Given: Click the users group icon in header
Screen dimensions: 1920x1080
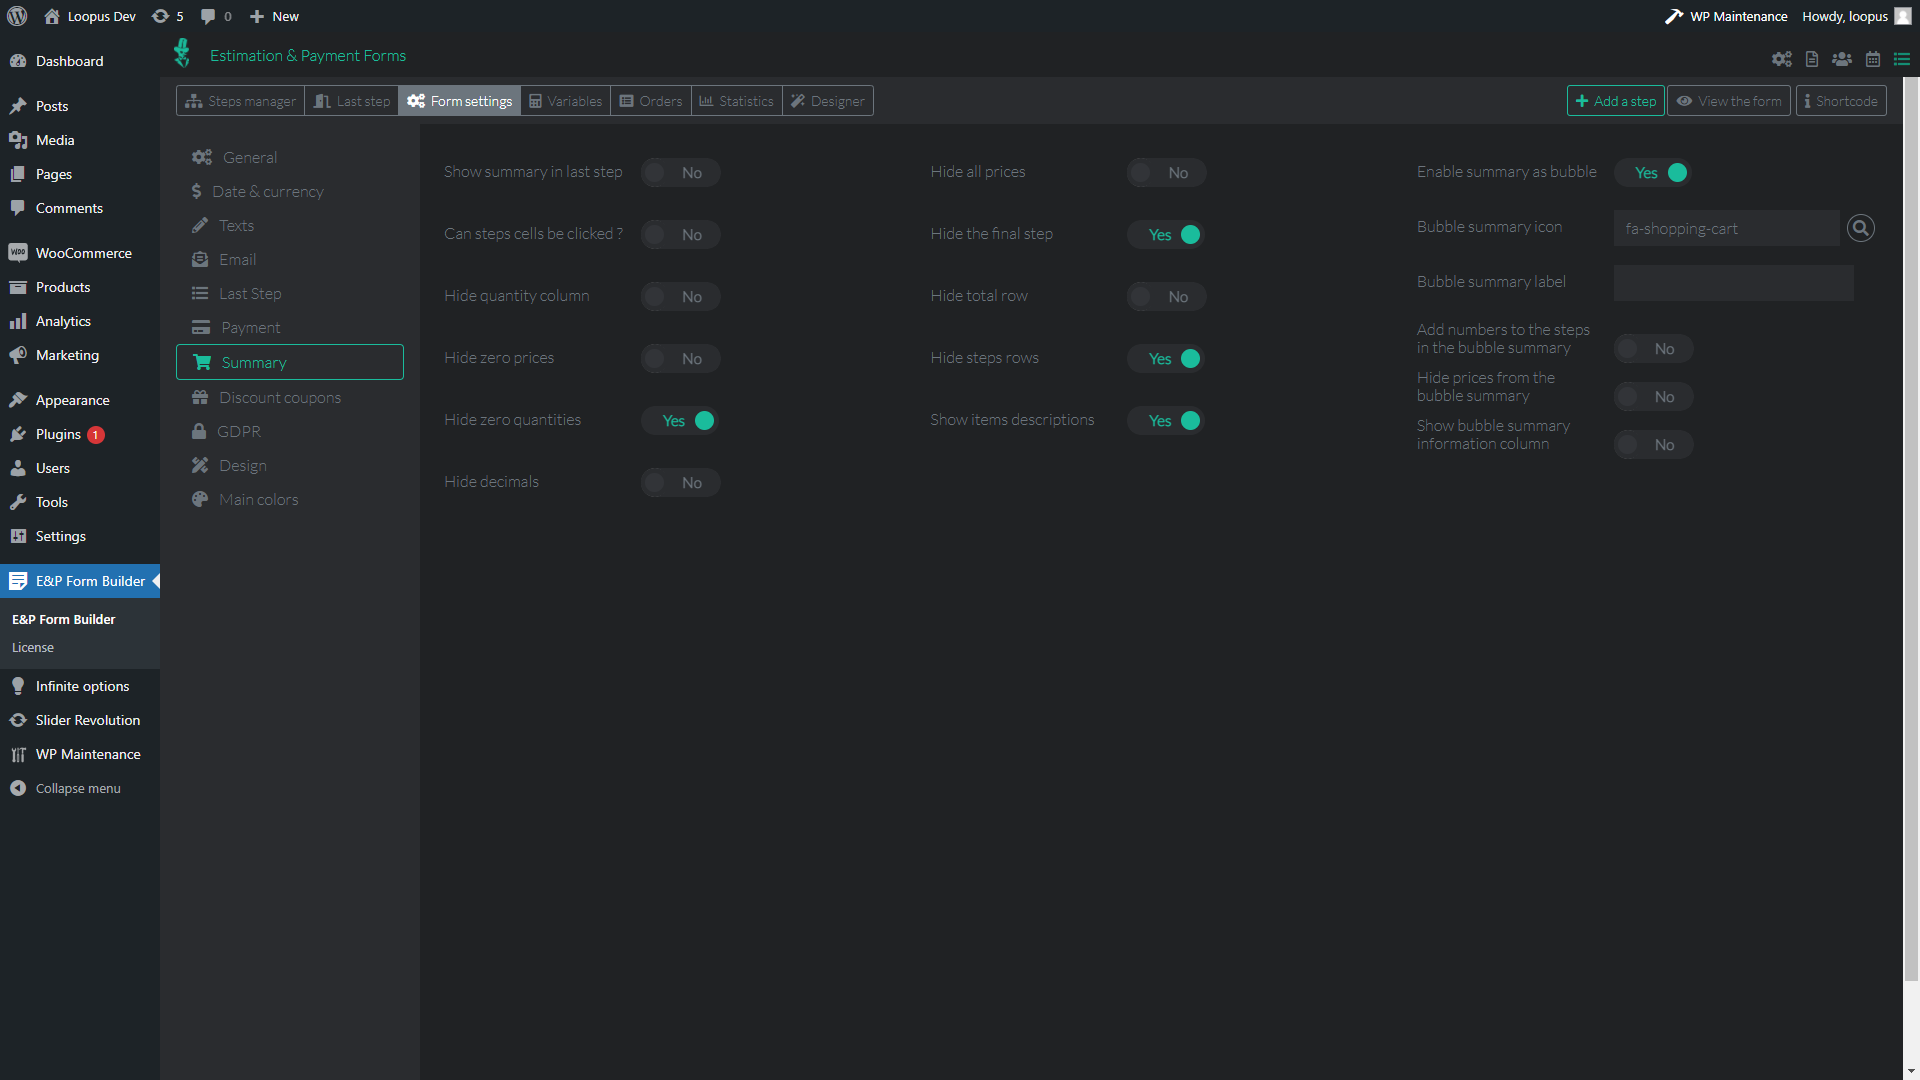Looking at the screenshot, I should point(1842,59).
